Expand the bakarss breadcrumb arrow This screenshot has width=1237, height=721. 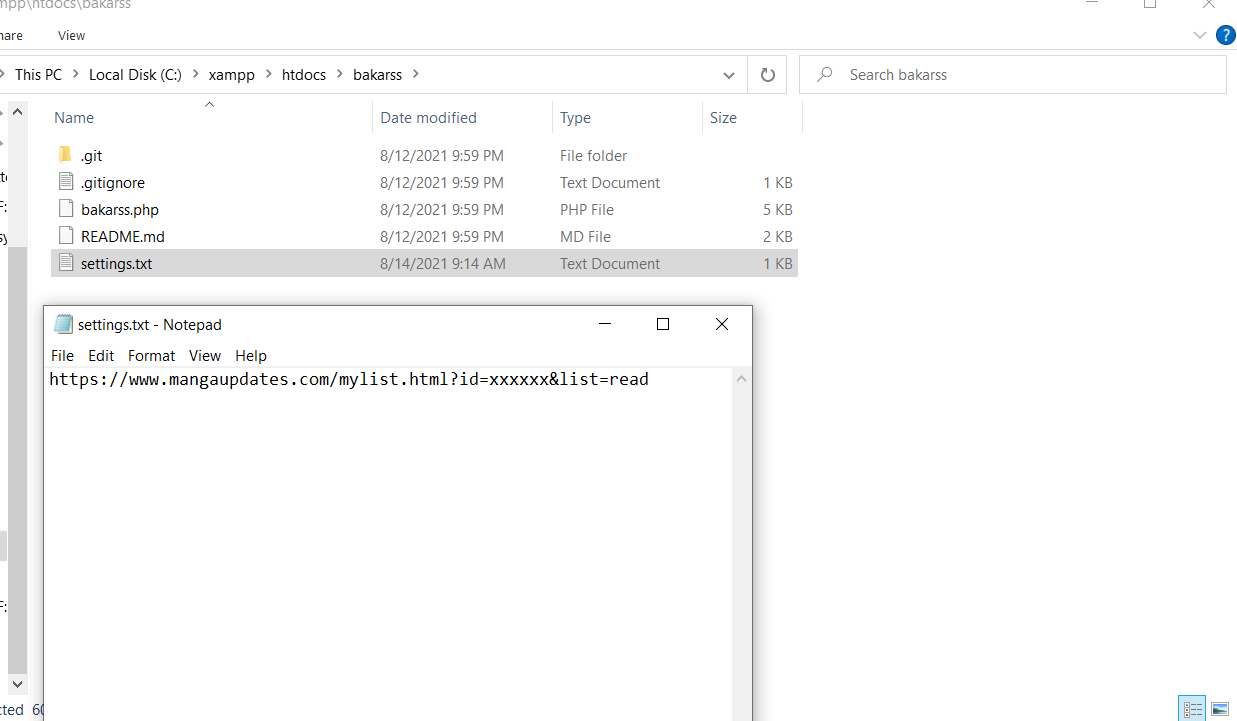pos(416,74)
